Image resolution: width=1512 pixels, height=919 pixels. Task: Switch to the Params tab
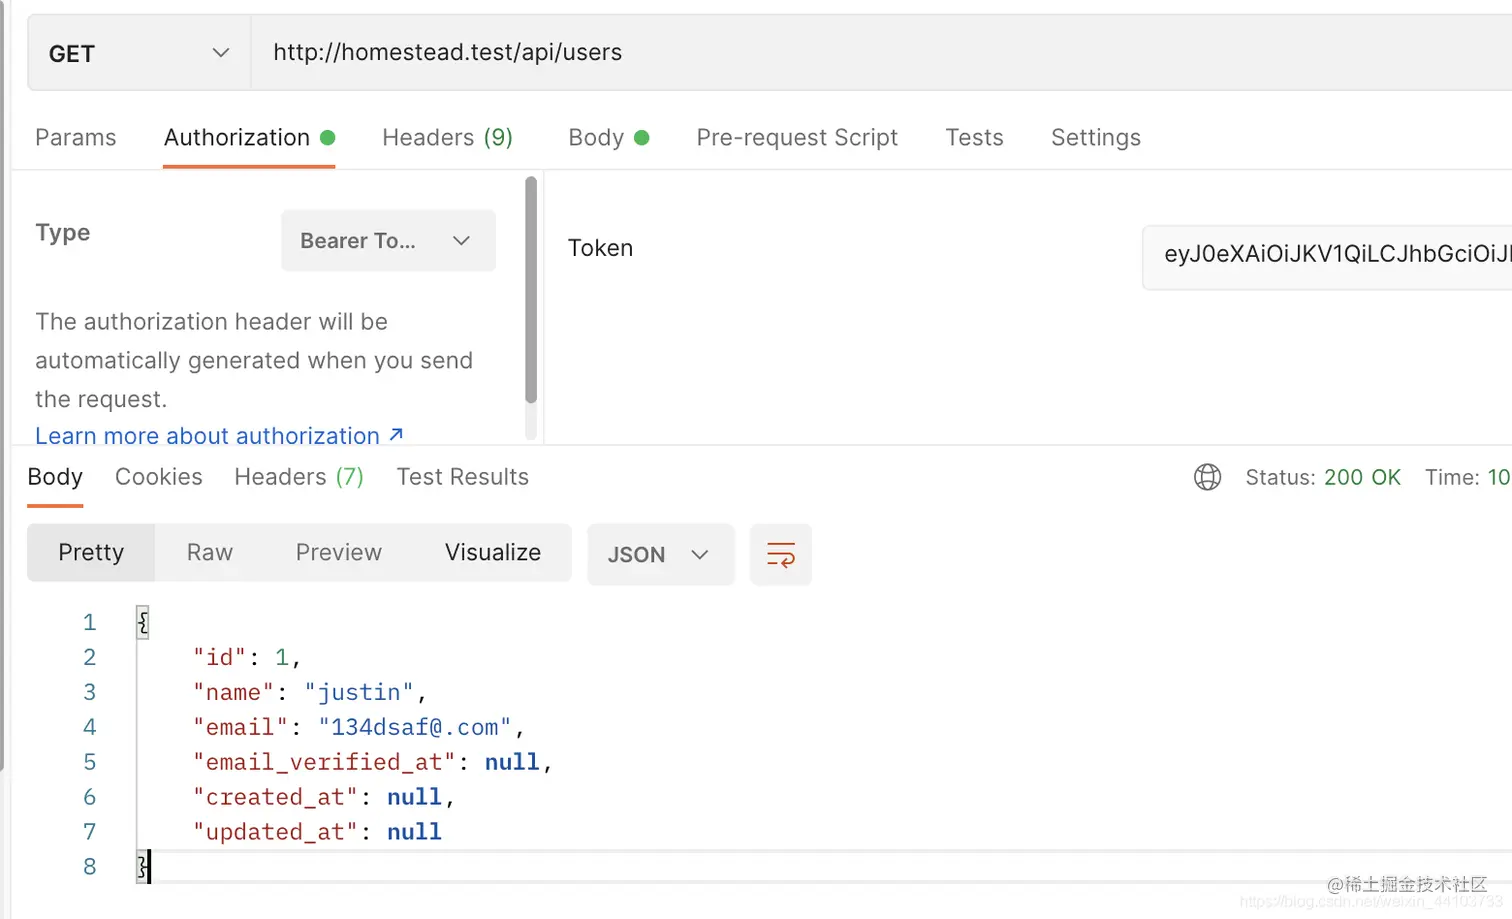click(76, 138)
